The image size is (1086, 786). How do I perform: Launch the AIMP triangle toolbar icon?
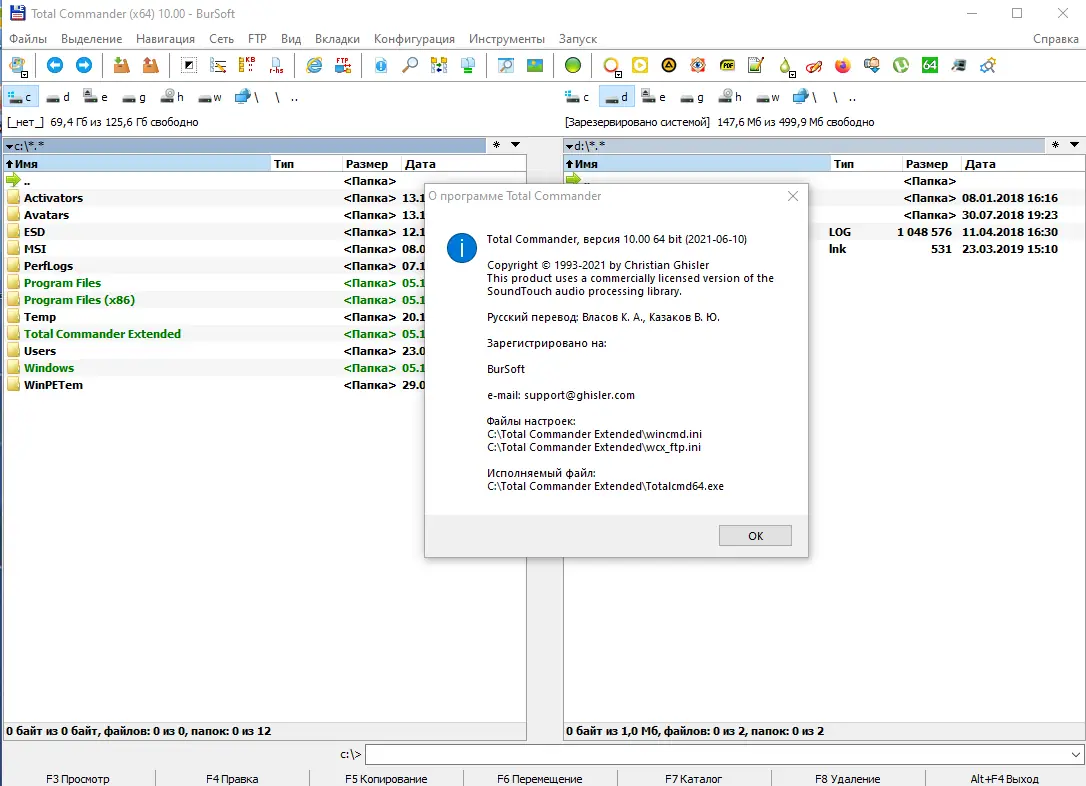[668, 65]
